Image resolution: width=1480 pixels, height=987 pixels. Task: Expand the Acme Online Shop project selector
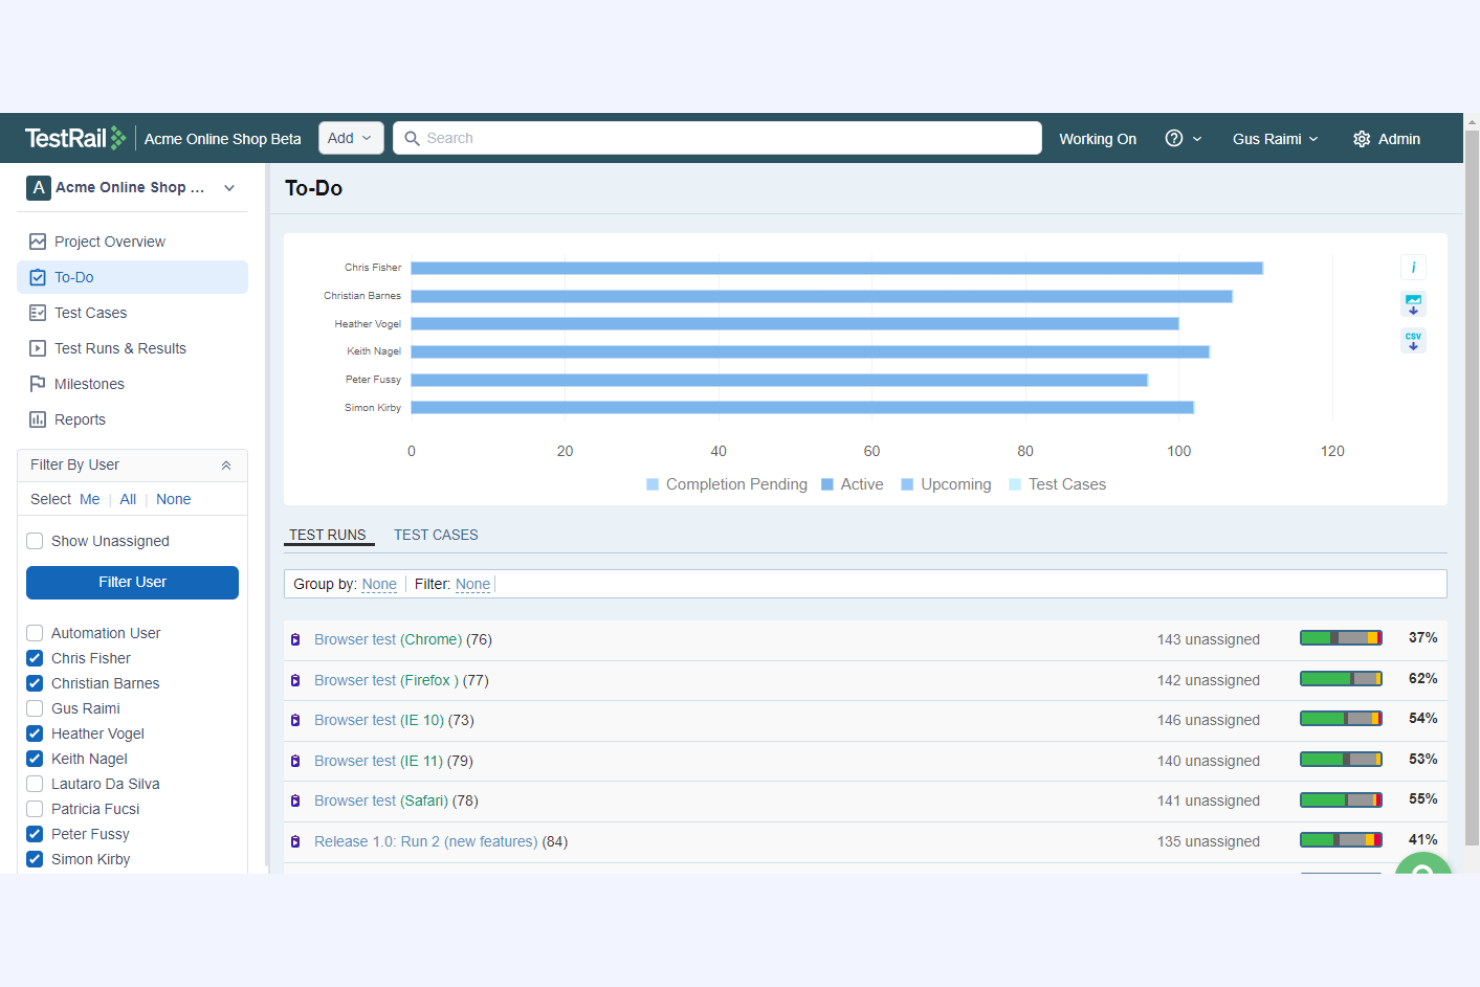pyautogui.click(x=229, y=187)
